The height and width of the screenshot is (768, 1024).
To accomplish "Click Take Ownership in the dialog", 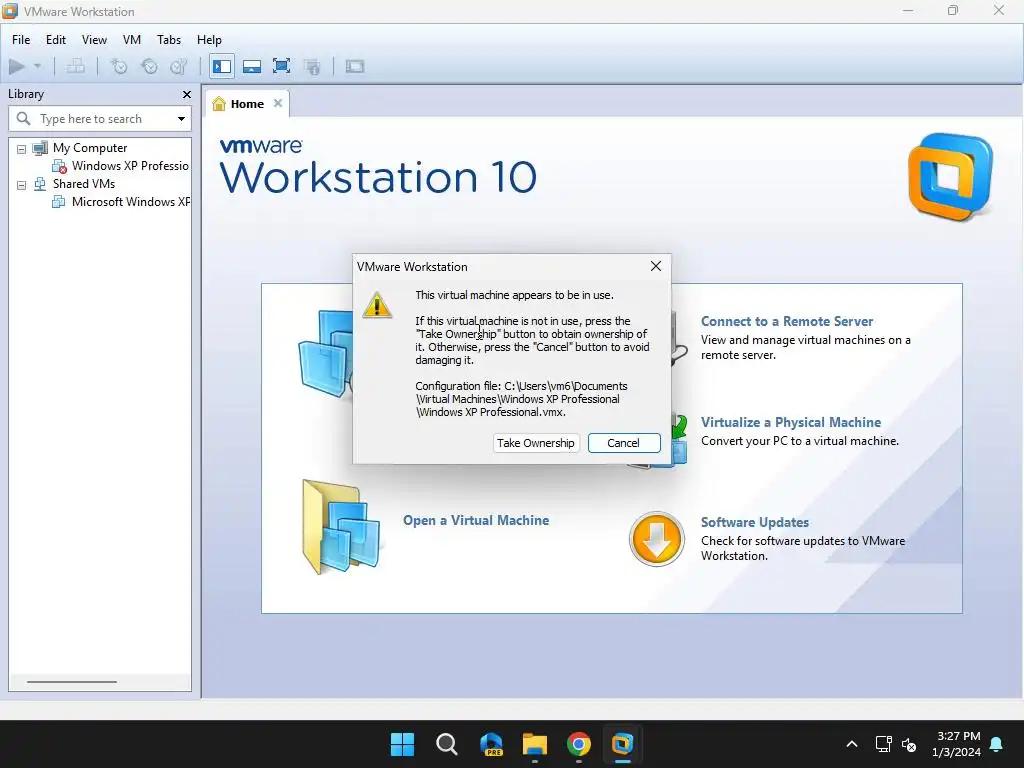I will [x=536, y=443].
